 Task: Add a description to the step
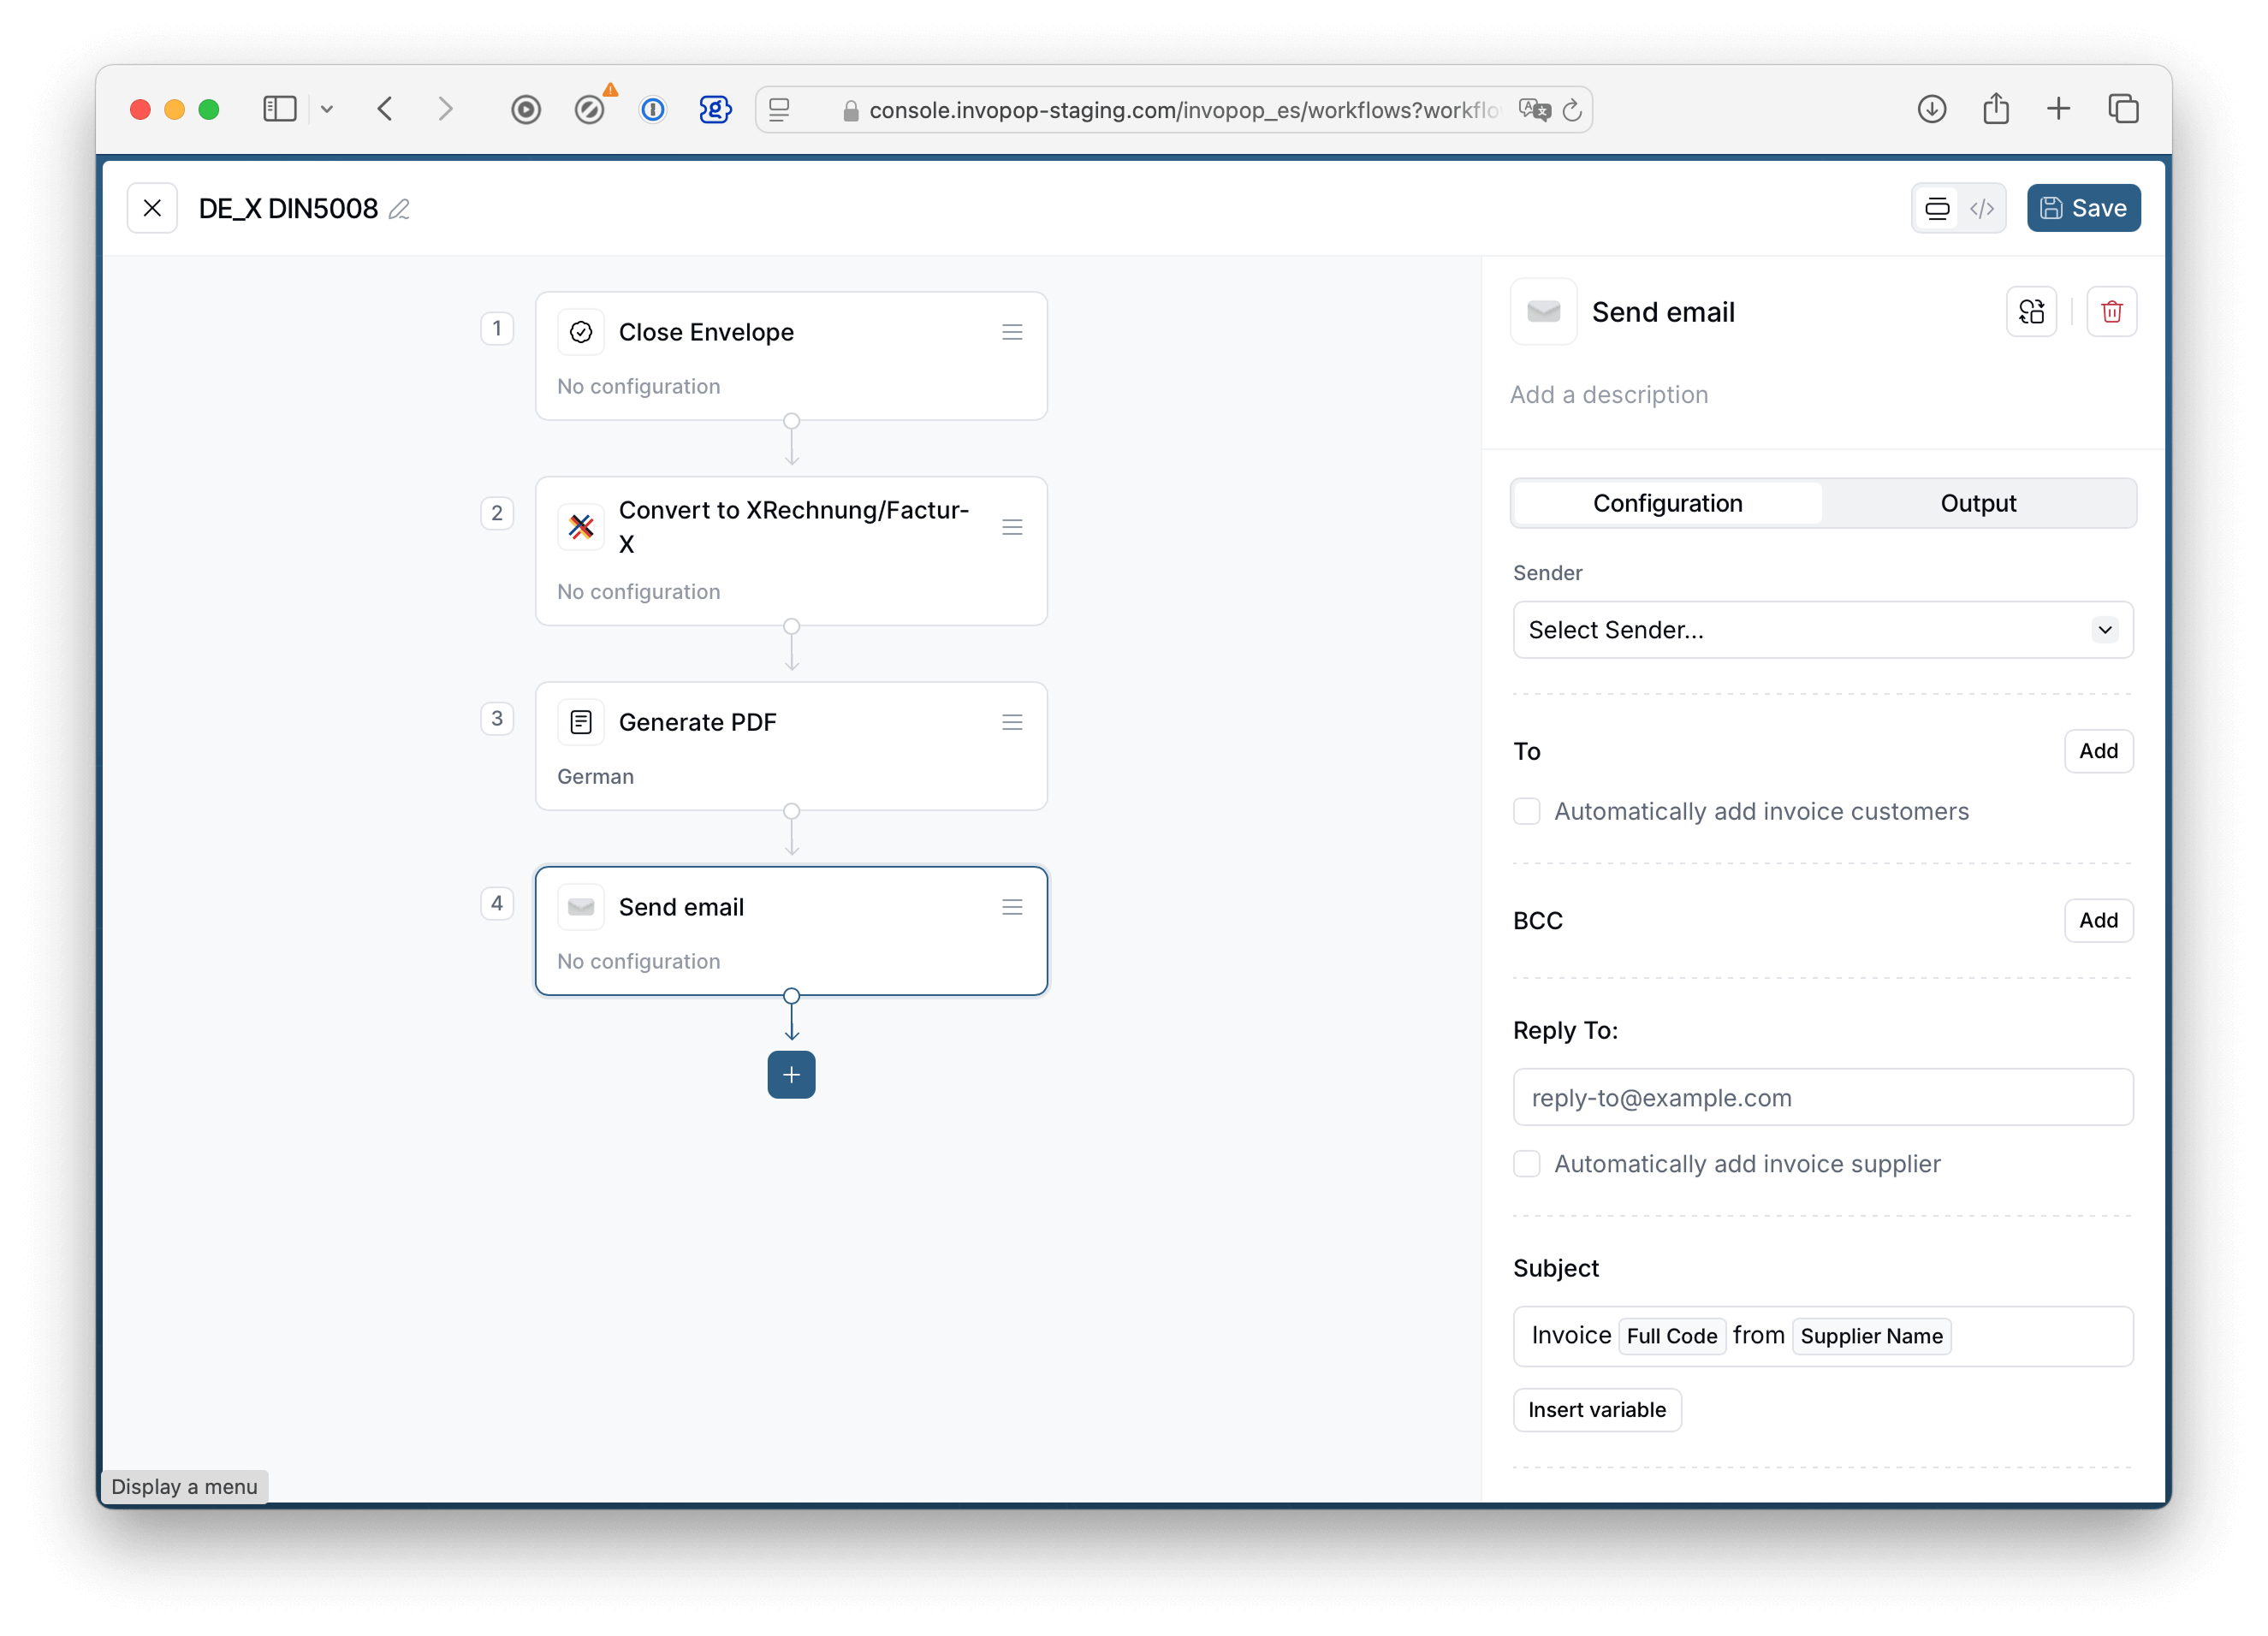pyautogui.click(x=1609, y=395)
